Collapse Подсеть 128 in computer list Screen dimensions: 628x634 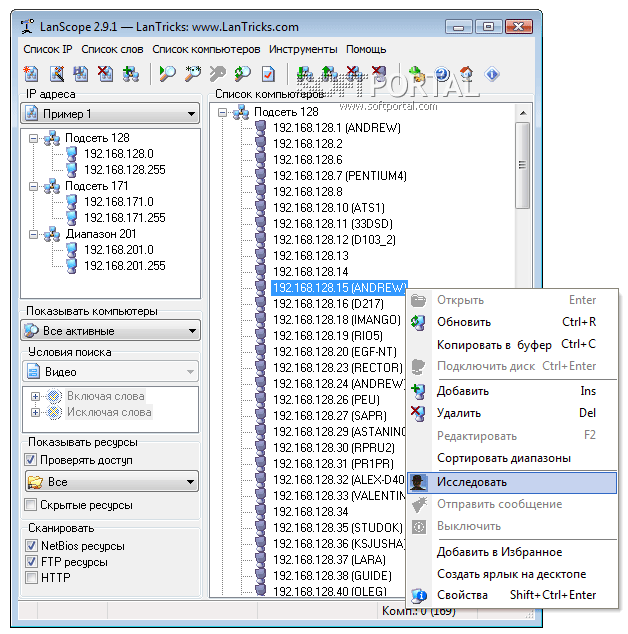pyautogui.click(x=222, y=112)
